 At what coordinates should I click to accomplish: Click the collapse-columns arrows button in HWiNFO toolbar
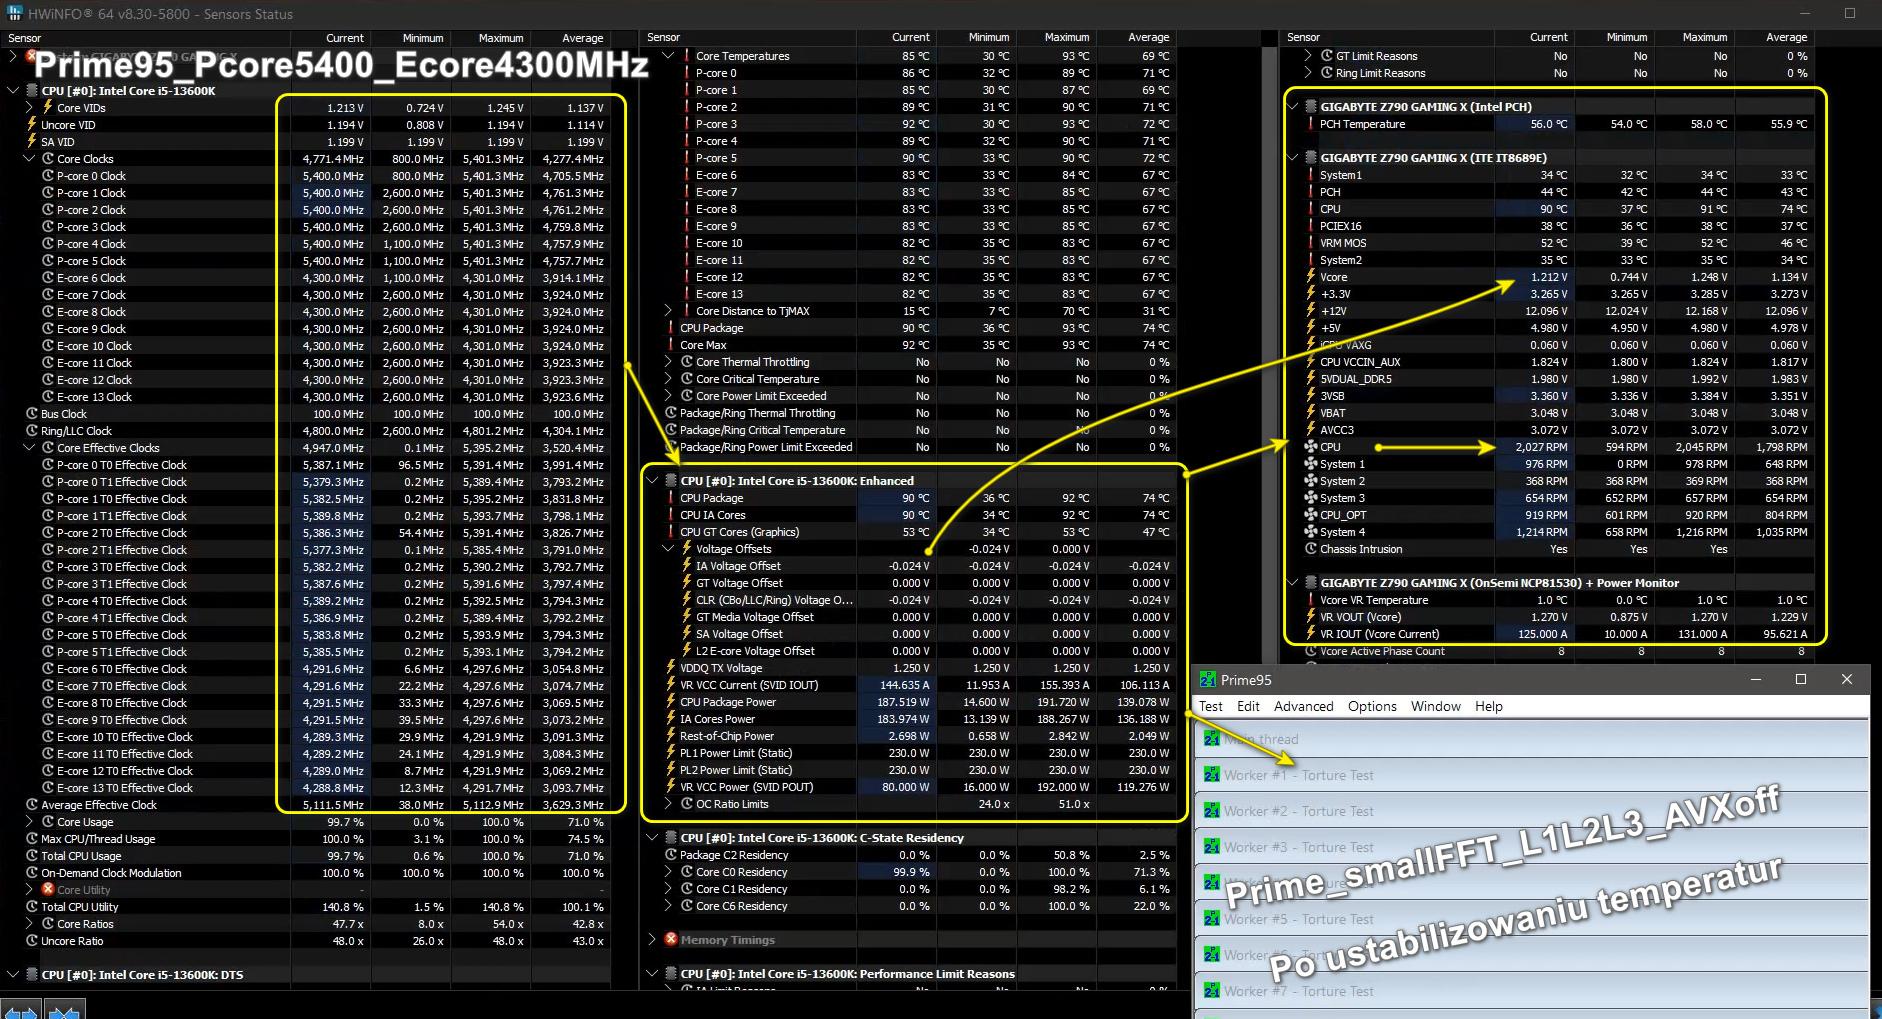(63, 1011)
